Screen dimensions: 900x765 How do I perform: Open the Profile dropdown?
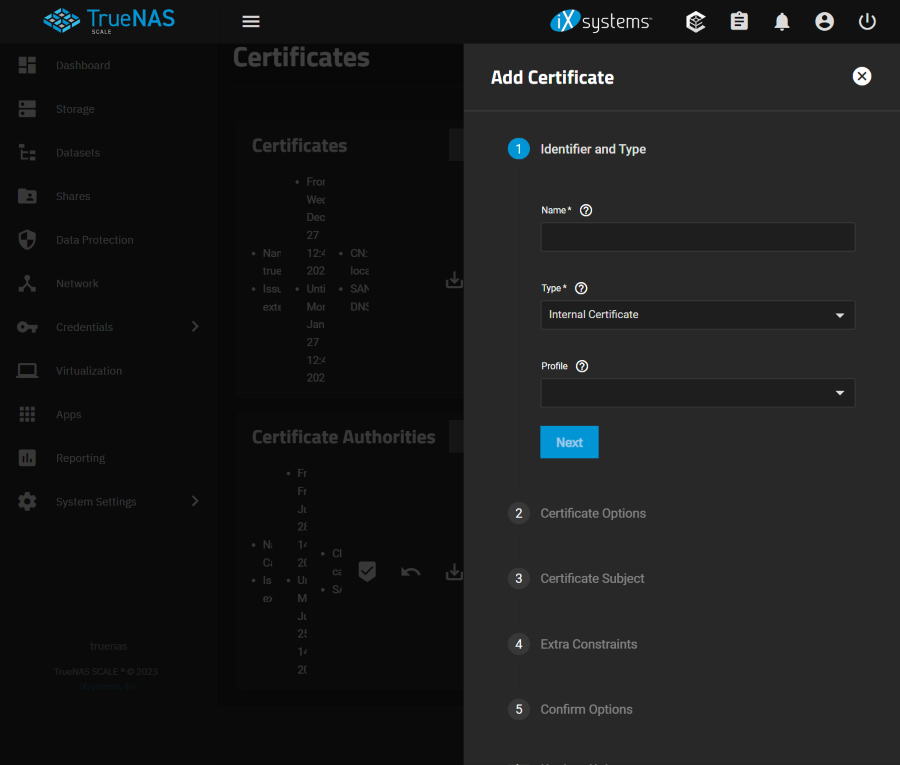click(x=697, y=393)
